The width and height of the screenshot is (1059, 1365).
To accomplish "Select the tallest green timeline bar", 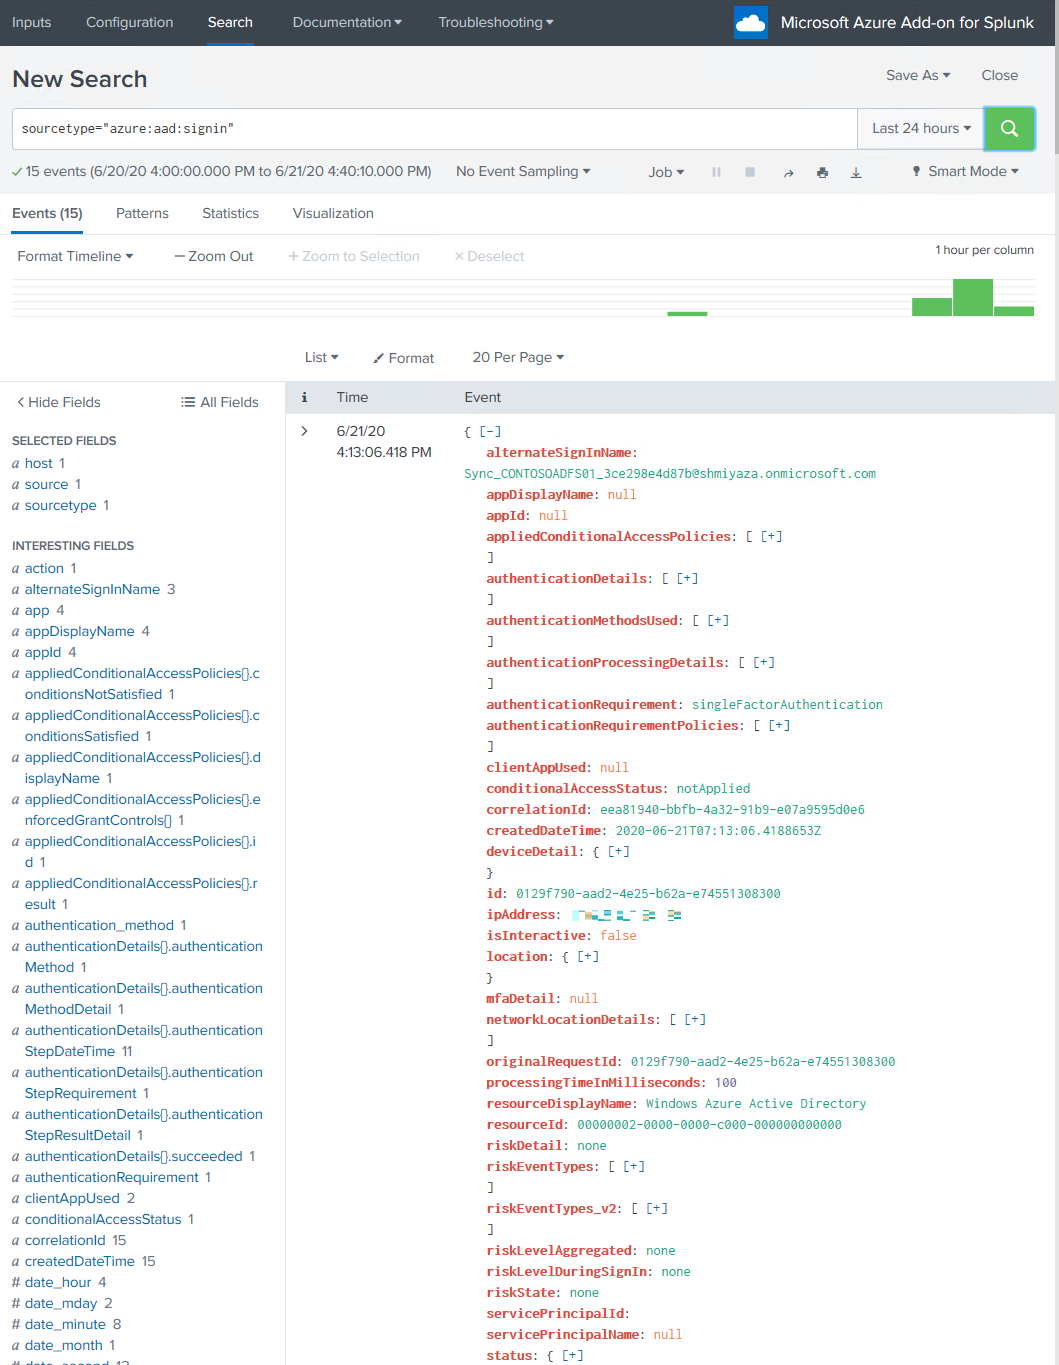I will (974, 297).
